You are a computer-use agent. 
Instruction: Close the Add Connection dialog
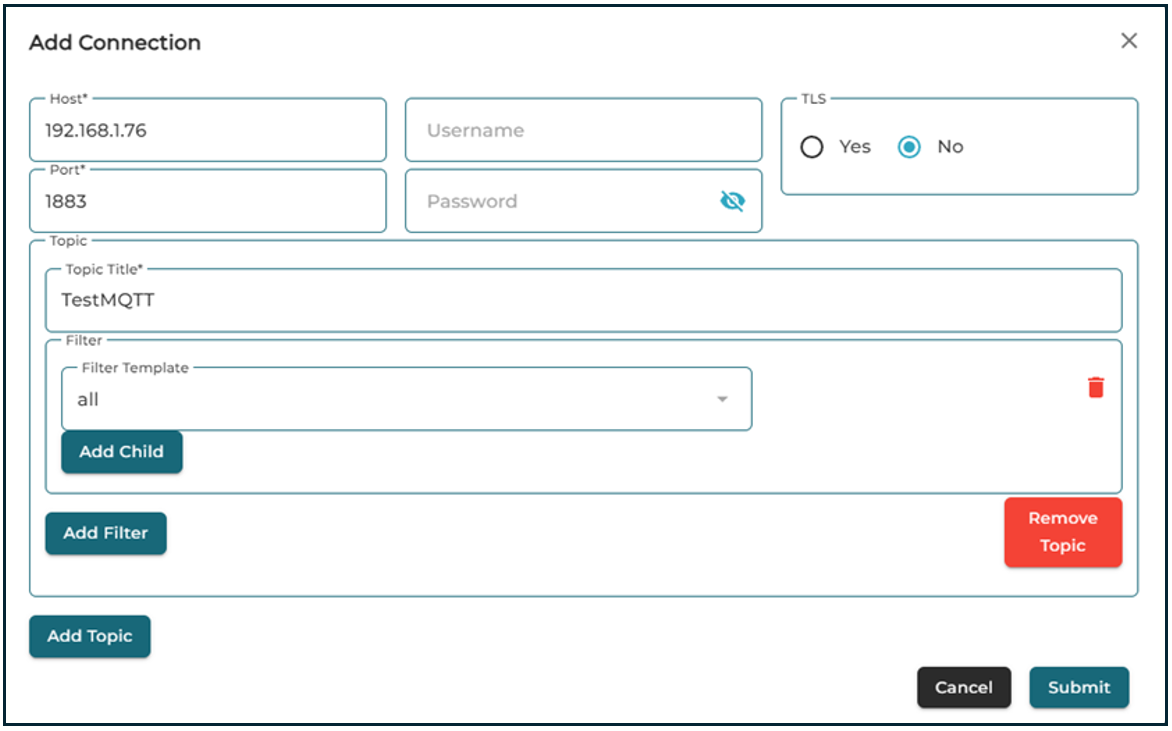click(1129, 41)
